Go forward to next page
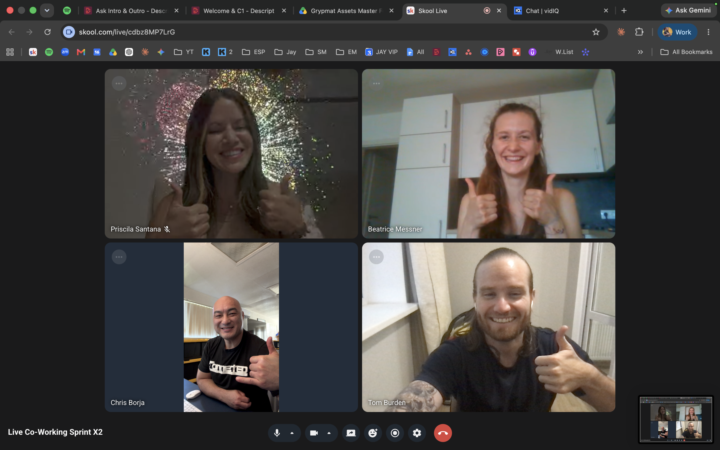The image size is (720, 450). pyautogui.click(x=29, y=32)
